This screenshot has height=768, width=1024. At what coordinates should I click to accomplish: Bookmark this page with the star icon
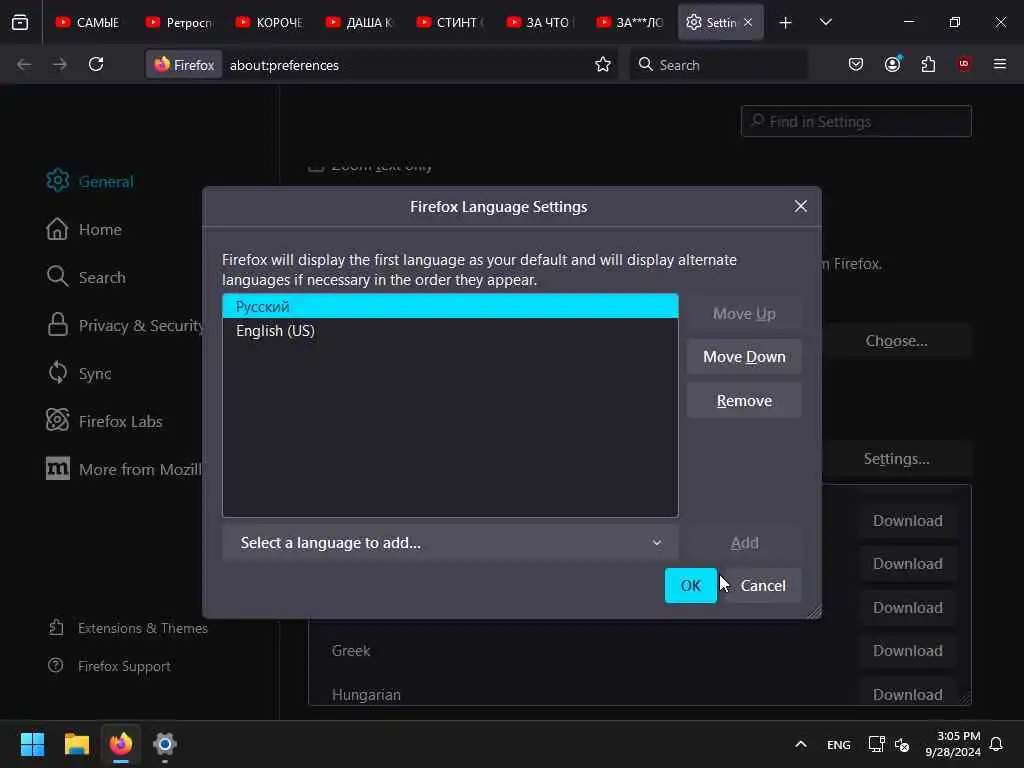(x=602, y=64)
